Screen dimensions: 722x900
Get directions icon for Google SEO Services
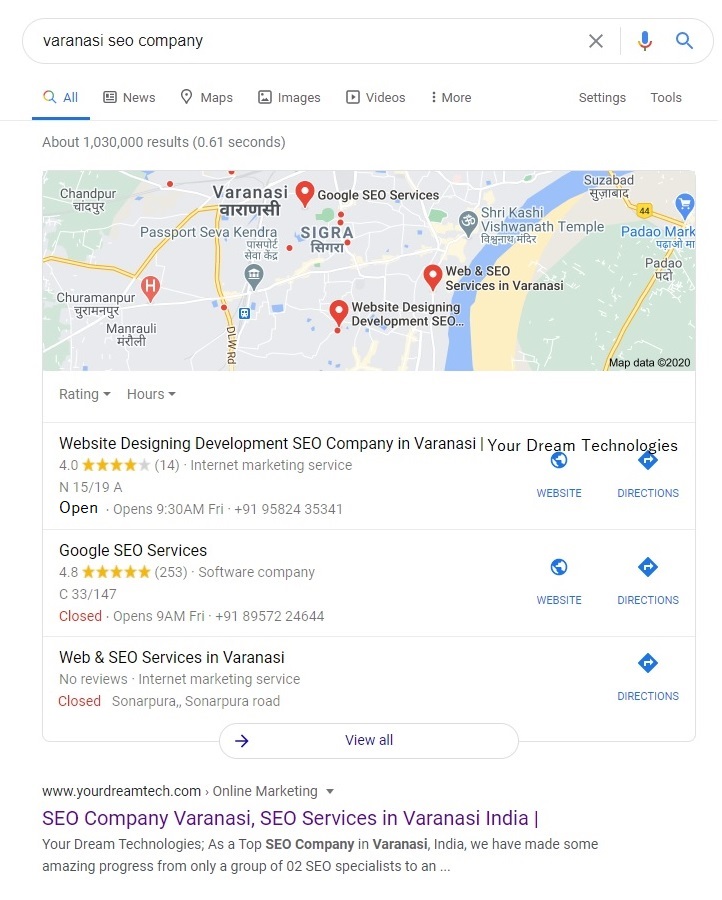click(648, 567)
